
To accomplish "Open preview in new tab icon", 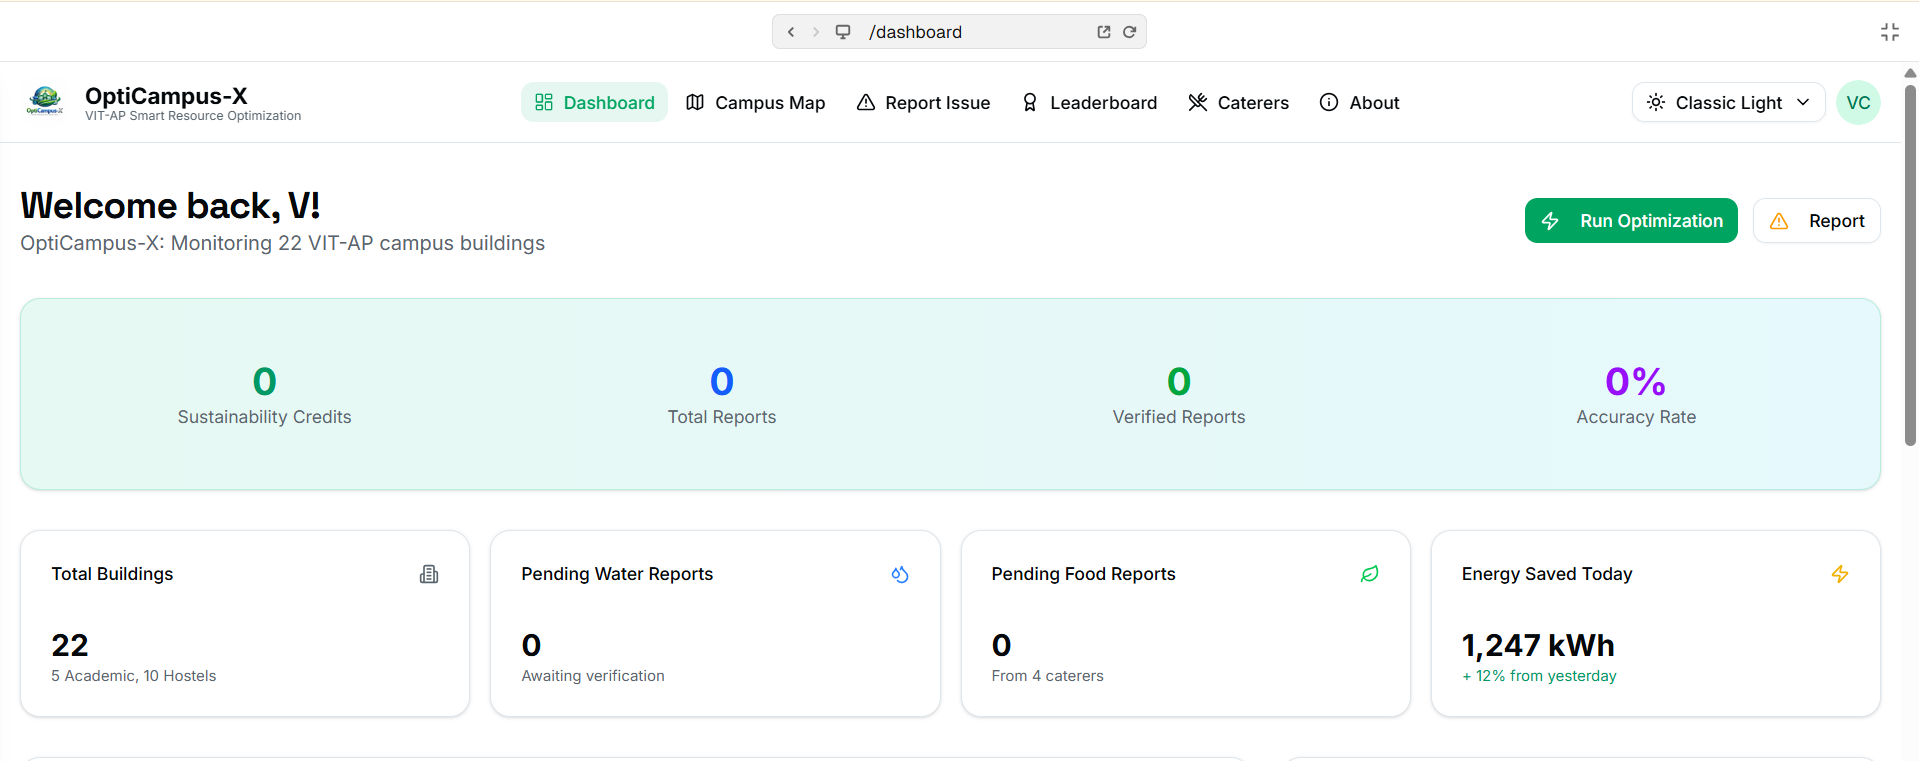I will point(1104,32).
